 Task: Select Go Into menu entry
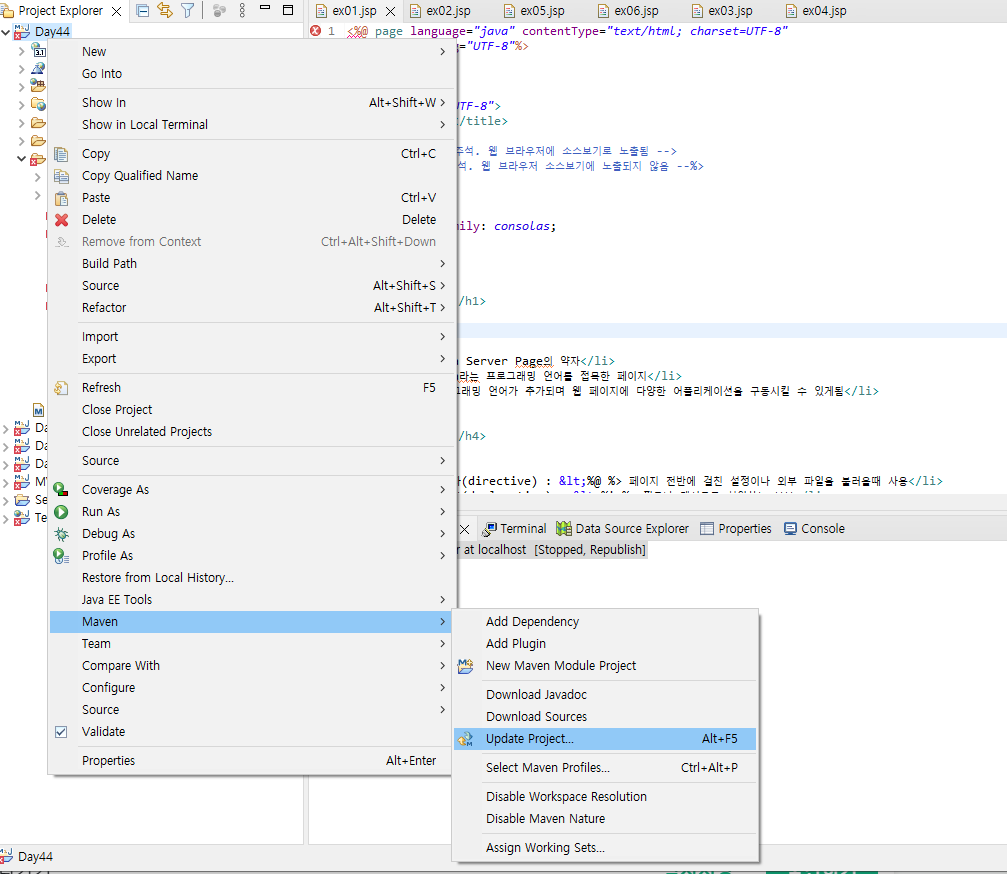(252, 74)
